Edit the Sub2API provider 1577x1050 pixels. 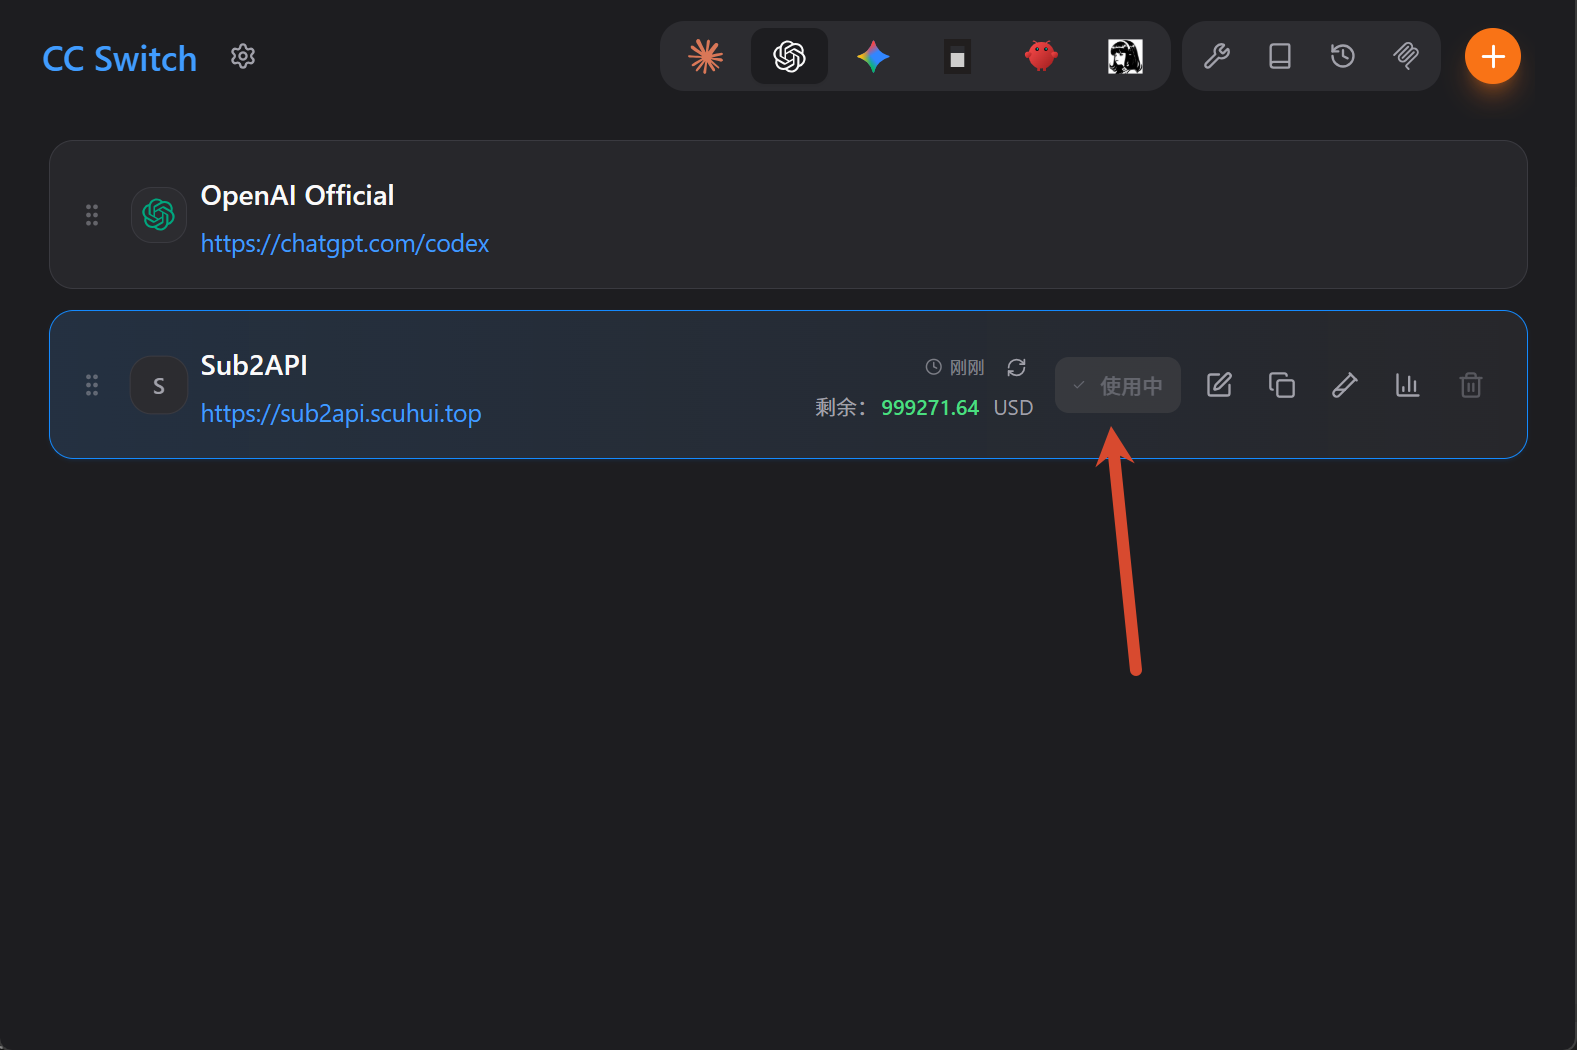tap(1219, 385)
